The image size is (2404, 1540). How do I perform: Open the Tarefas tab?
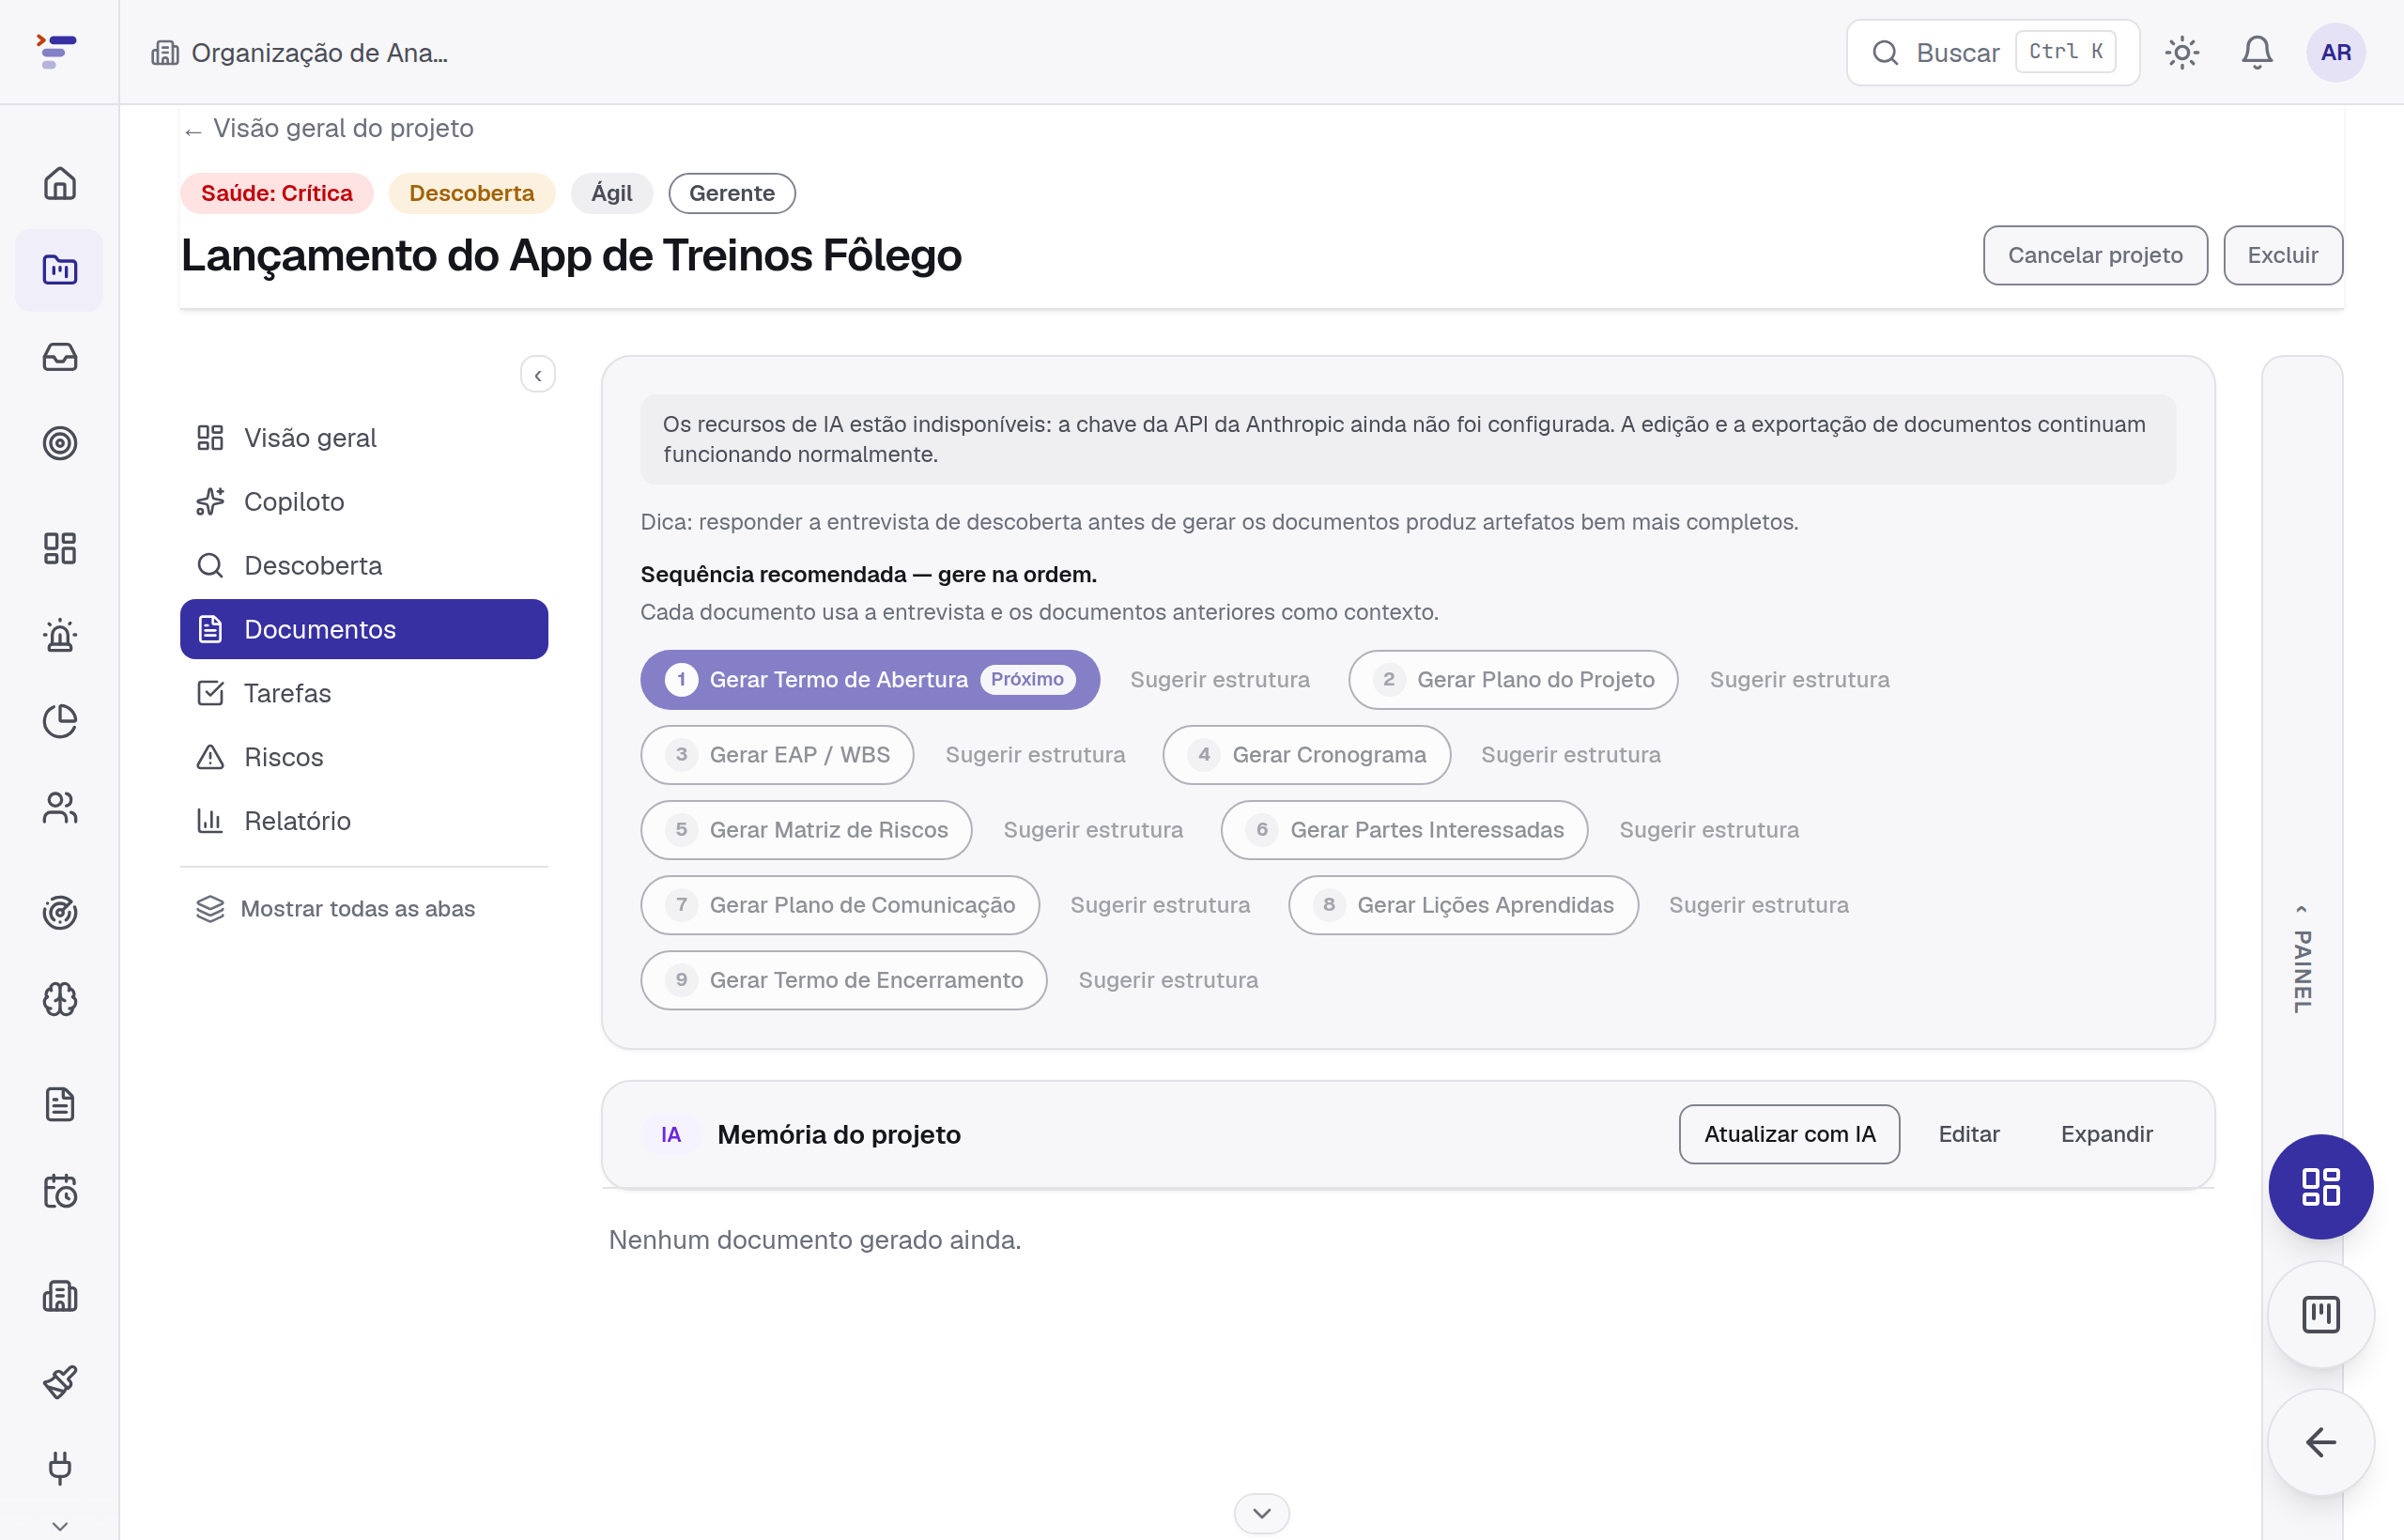(364, 693)
